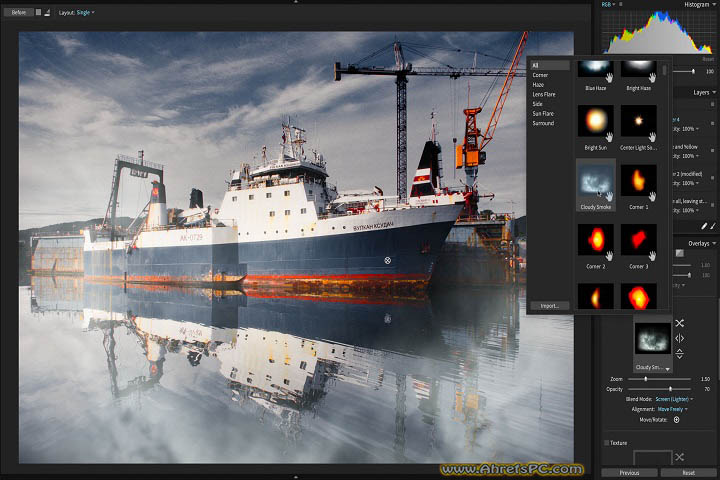Click the shuffle overlay icon
The image size is (720, 480).
(x=680, y=323)
